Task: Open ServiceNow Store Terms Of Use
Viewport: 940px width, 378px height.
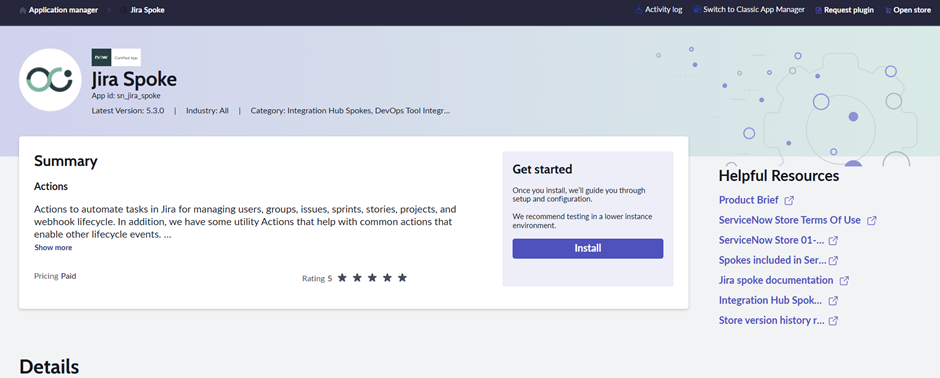Action: click(x=790, y=220)
